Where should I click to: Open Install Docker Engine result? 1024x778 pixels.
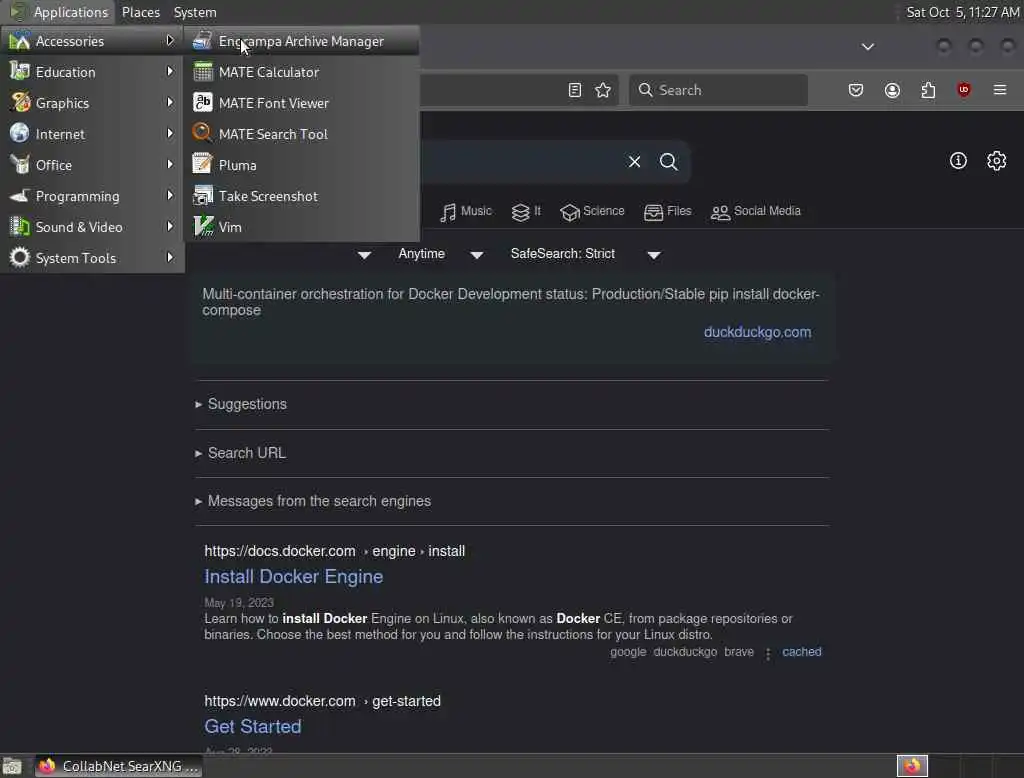coord(293,576)
